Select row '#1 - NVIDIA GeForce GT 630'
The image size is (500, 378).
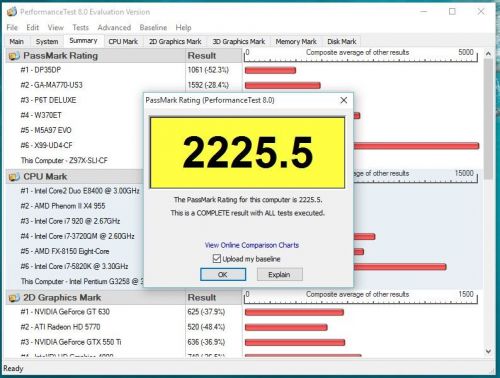pyautogui.click(x=65, y=312)
